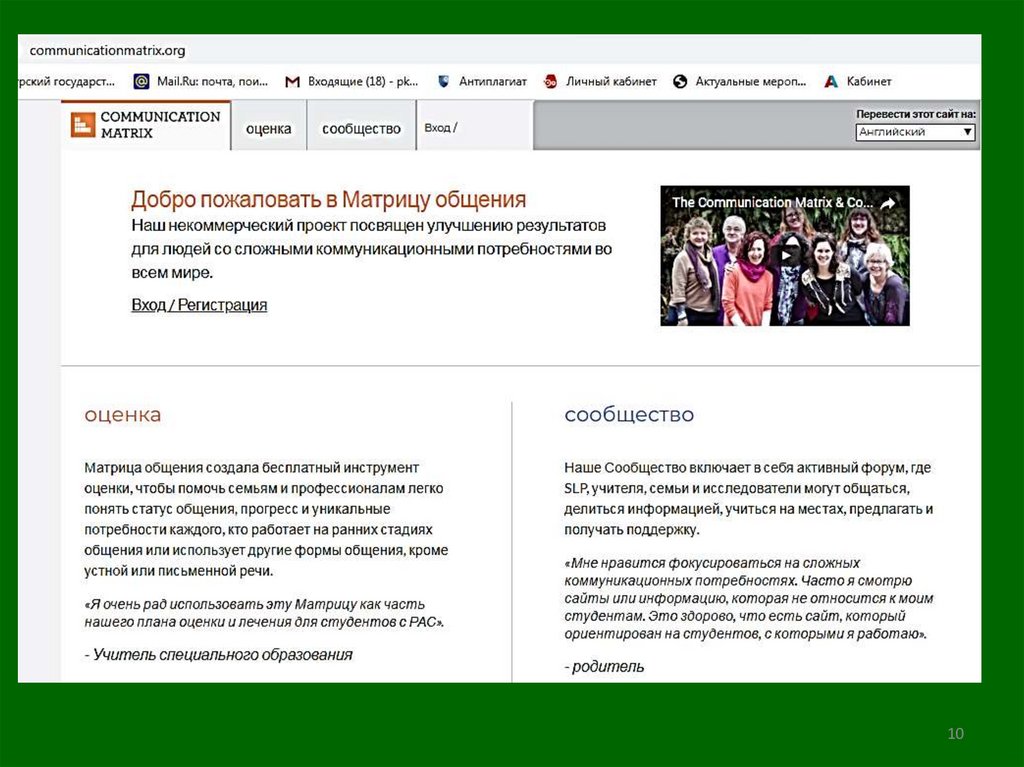Image resolution: width=1024 pixels, height=767 pixels.
Task: Click the video title text overlay
Action: pyautogui.click(x=770, y=203)
